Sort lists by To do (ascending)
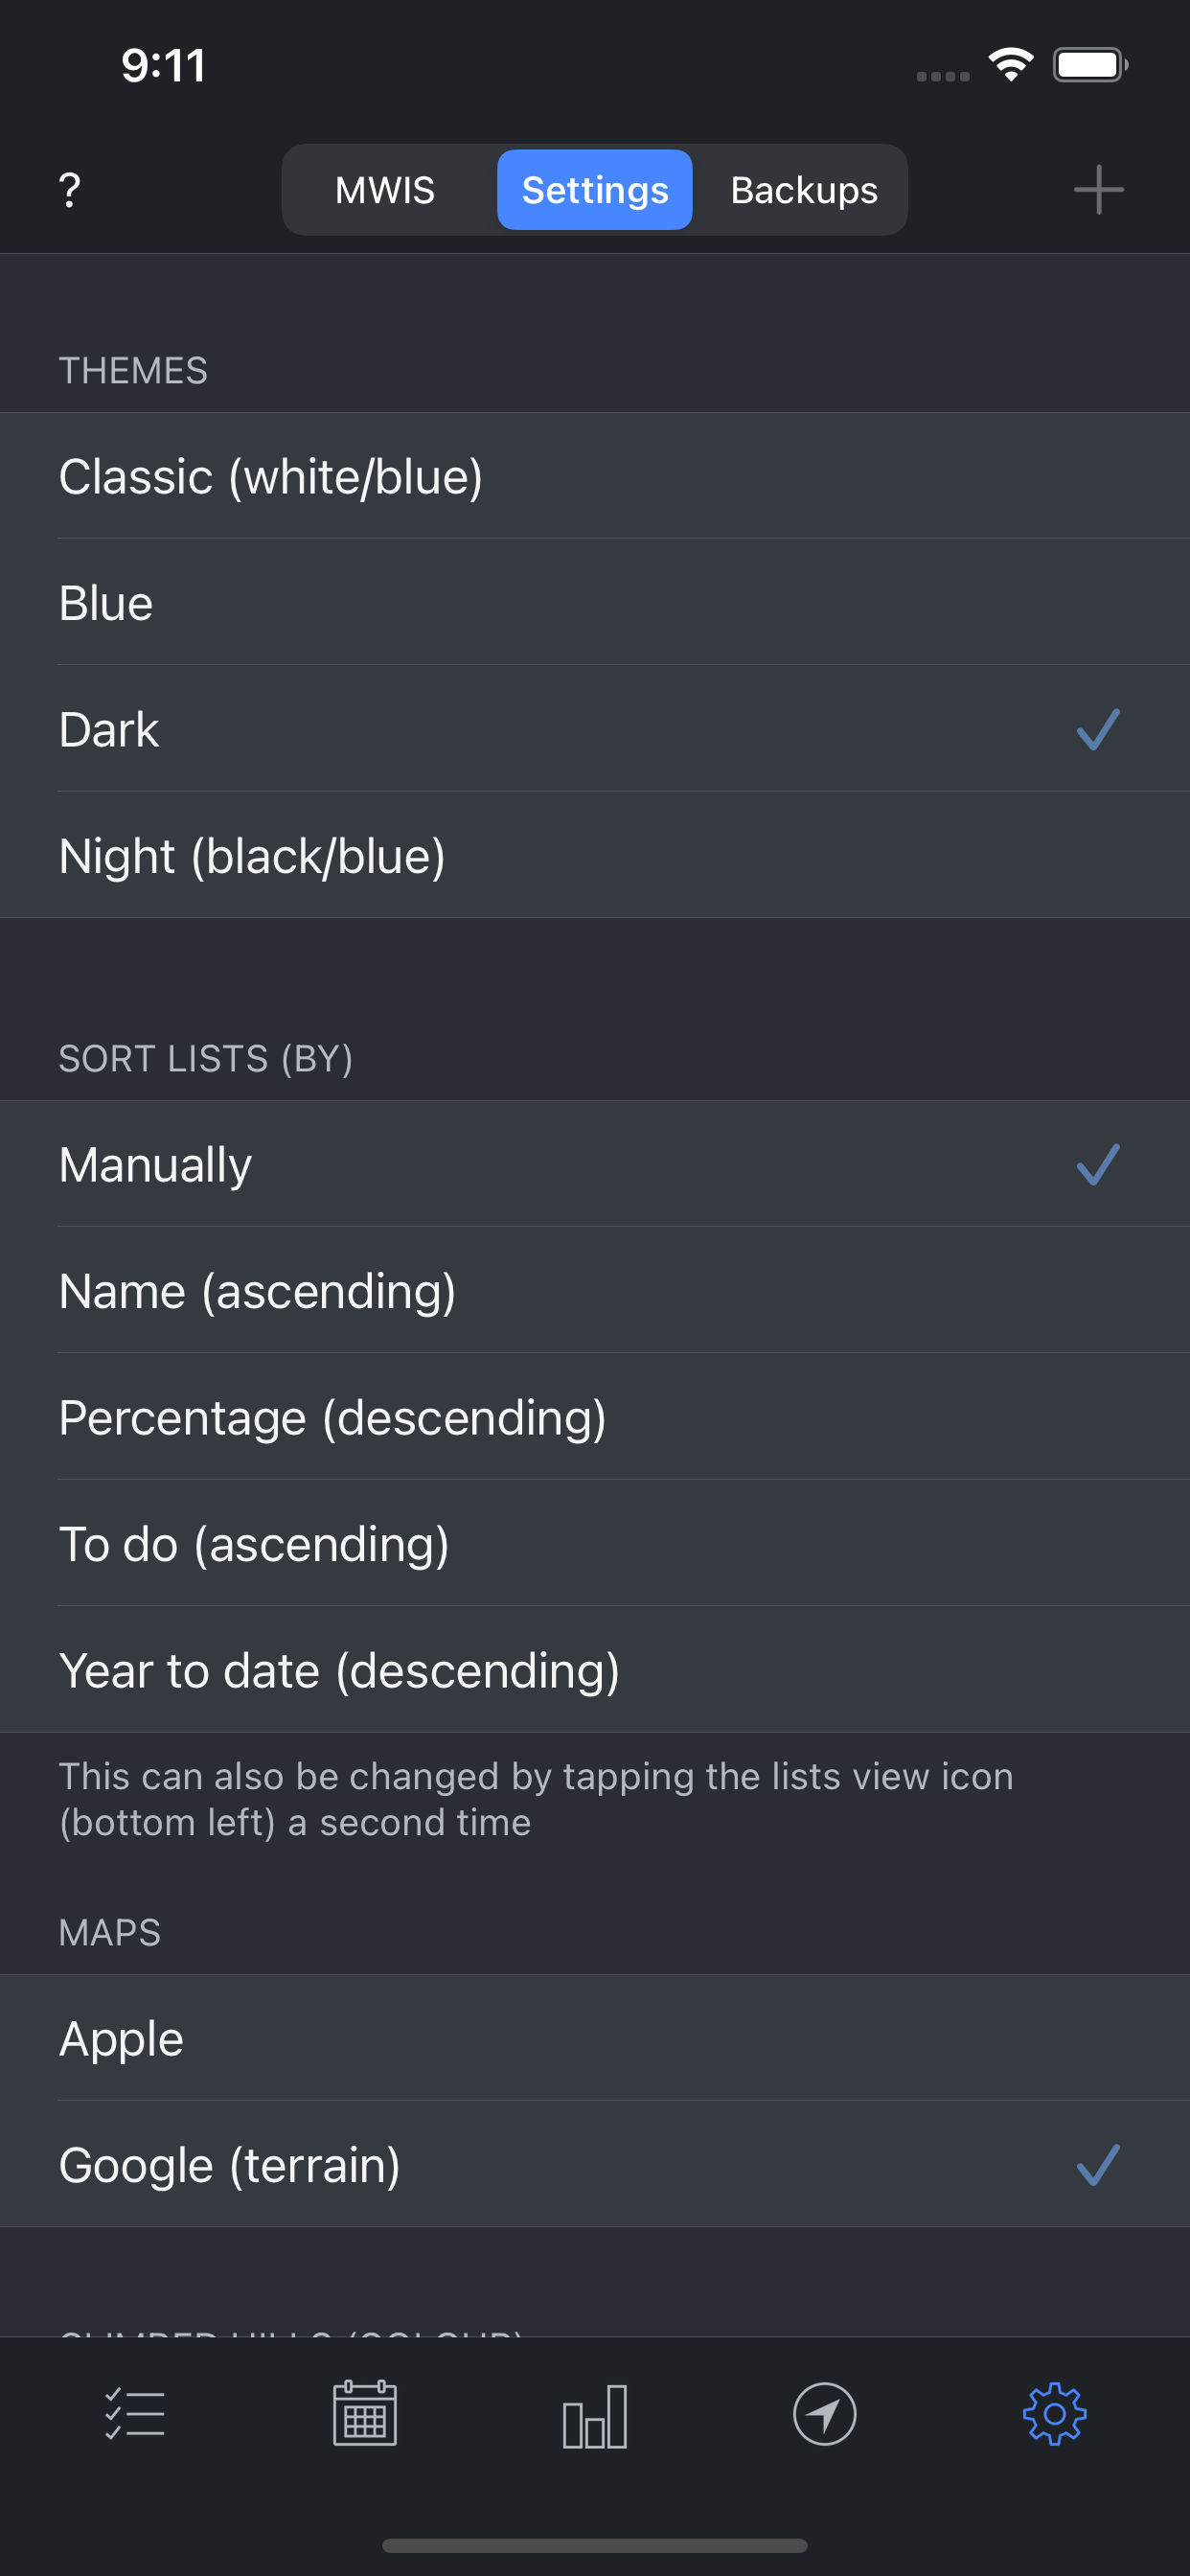The width and height of the screenshot is (1190, 2576). (594, 1544)
